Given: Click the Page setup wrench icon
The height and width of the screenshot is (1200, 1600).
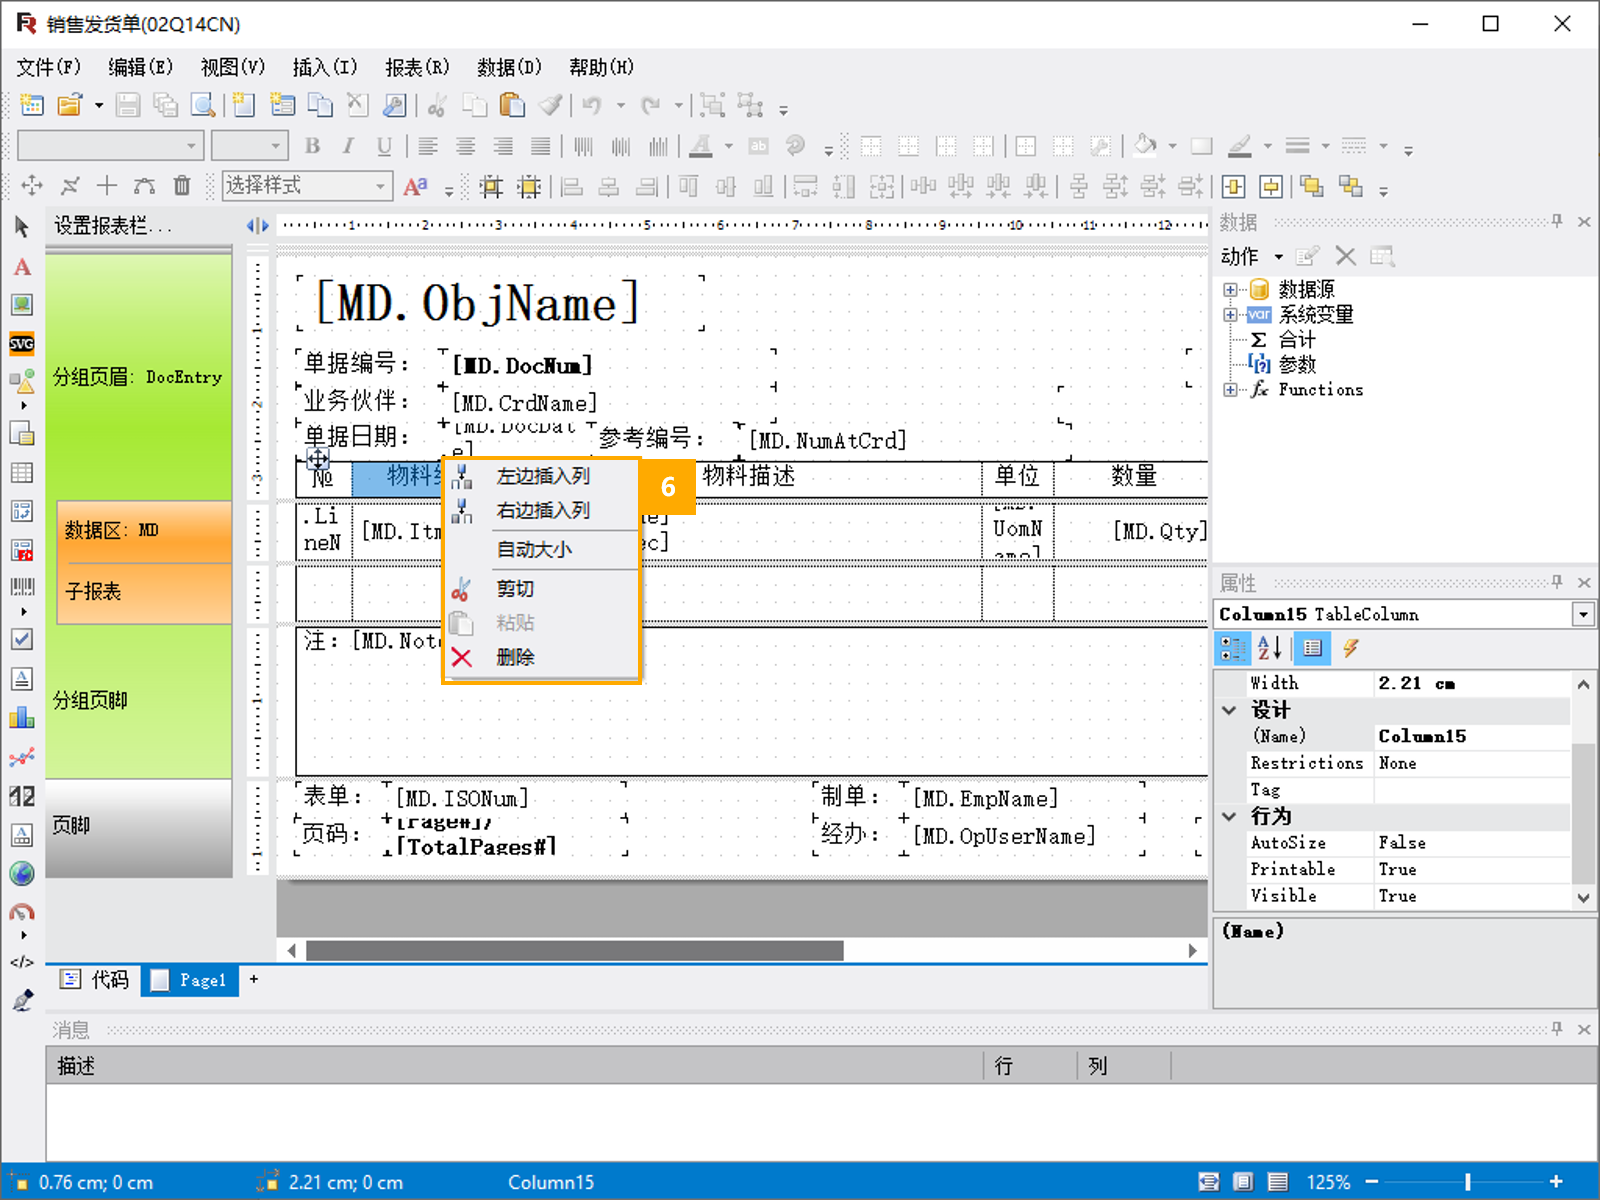Looking at the screenshot, I should click(x=395, y=105).
